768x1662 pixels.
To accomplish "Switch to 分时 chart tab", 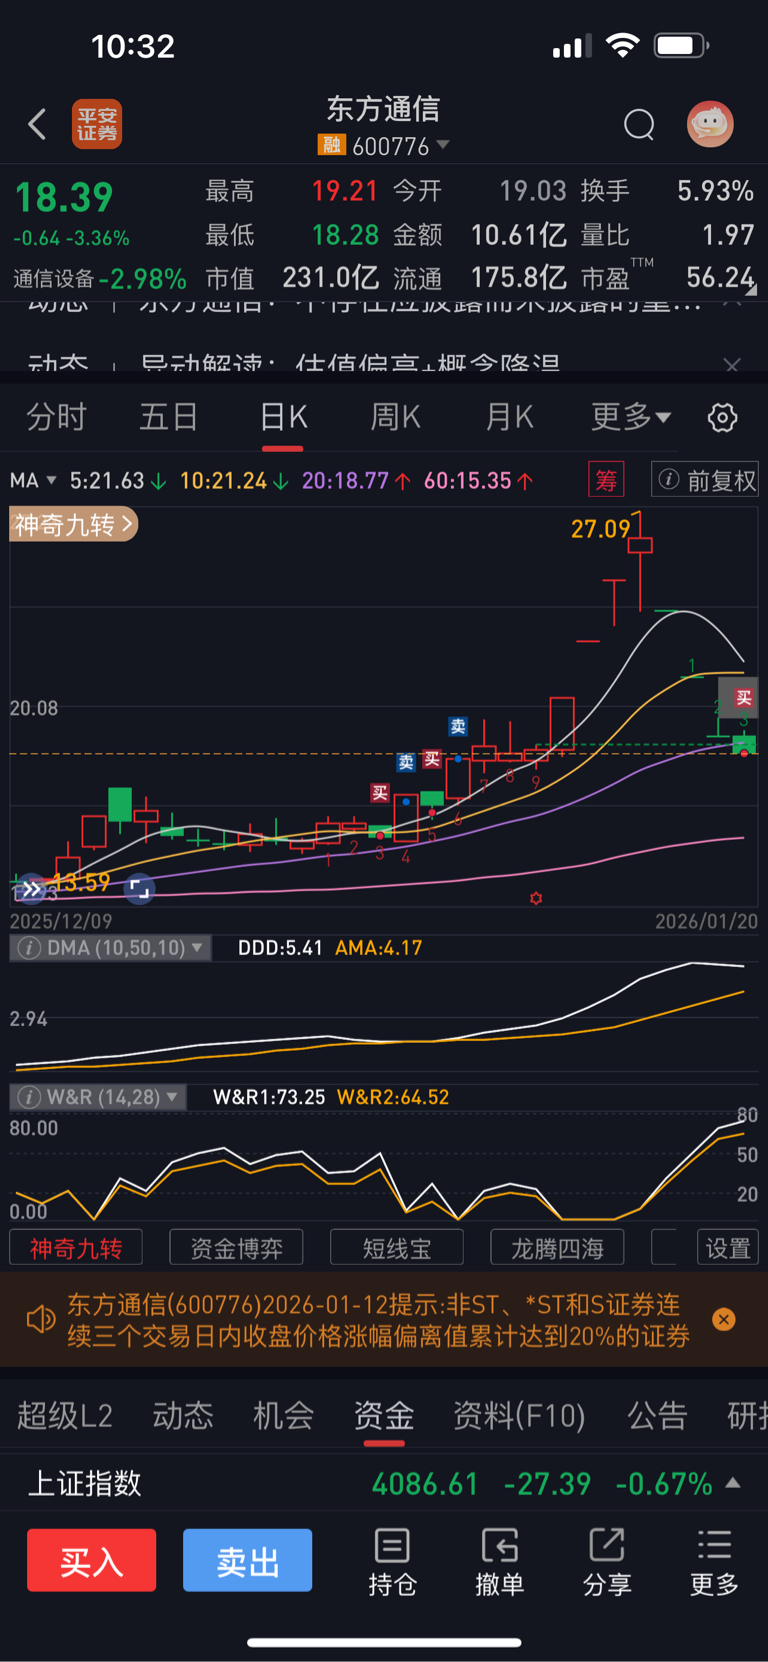I will (56, 417).
